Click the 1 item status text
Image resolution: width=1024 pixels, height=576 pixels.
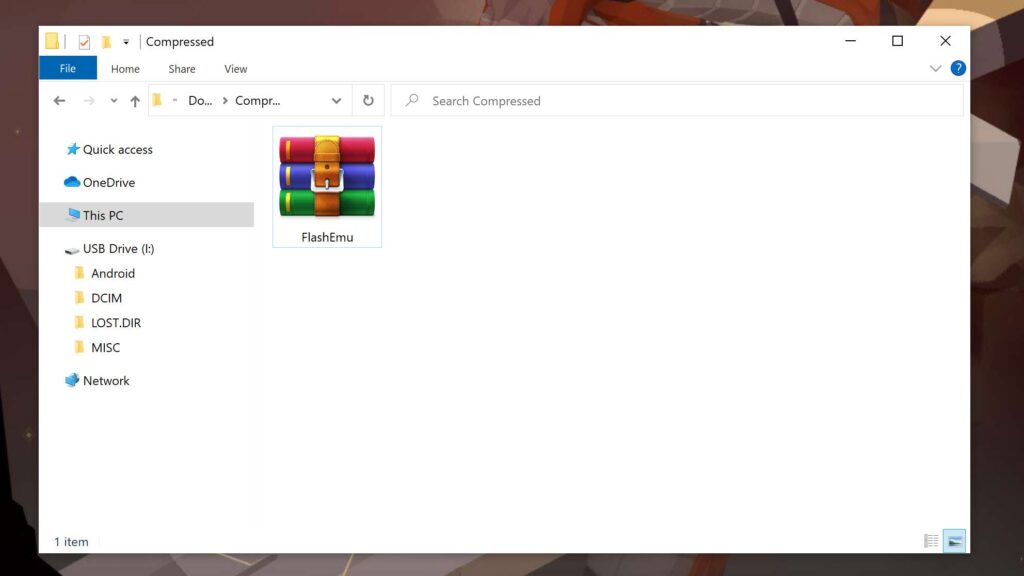point(71,542)
